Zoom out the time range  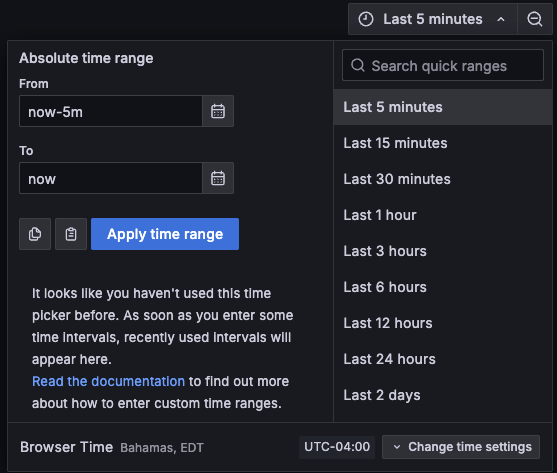[x=535, y=19]
